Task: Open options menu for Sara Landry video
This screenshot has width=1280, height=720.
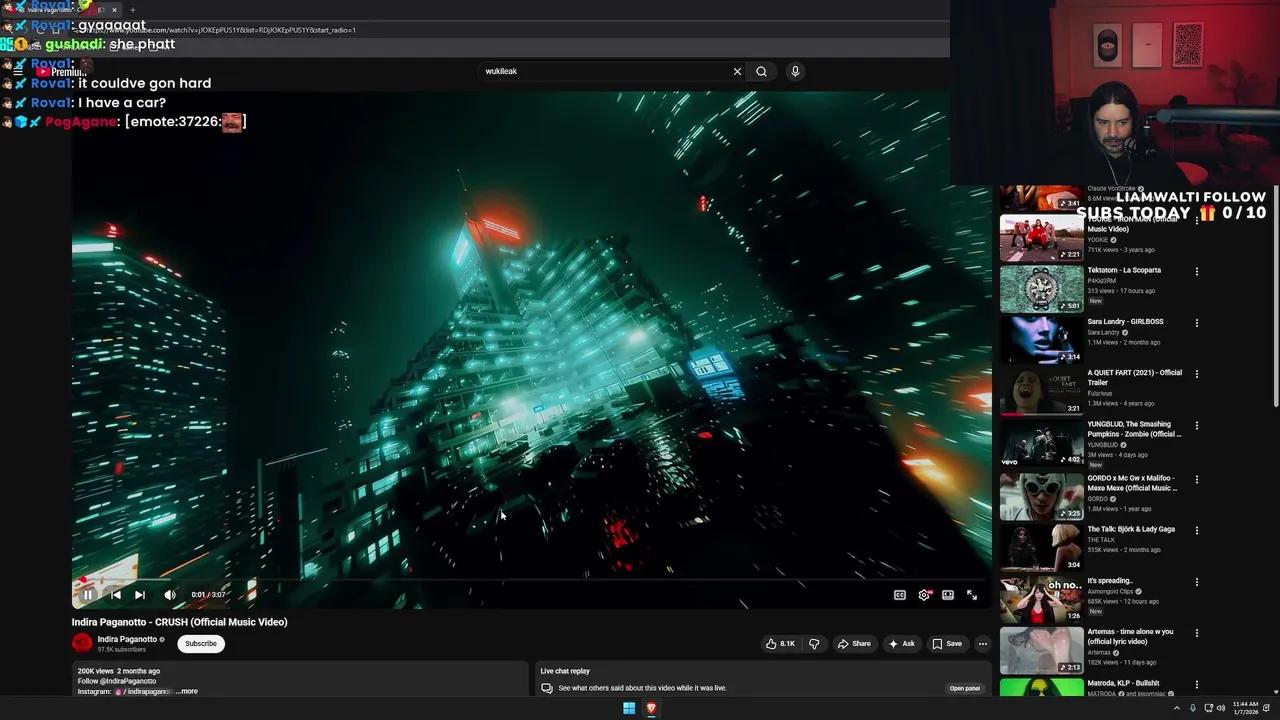Action: (x=1196, y=323)
